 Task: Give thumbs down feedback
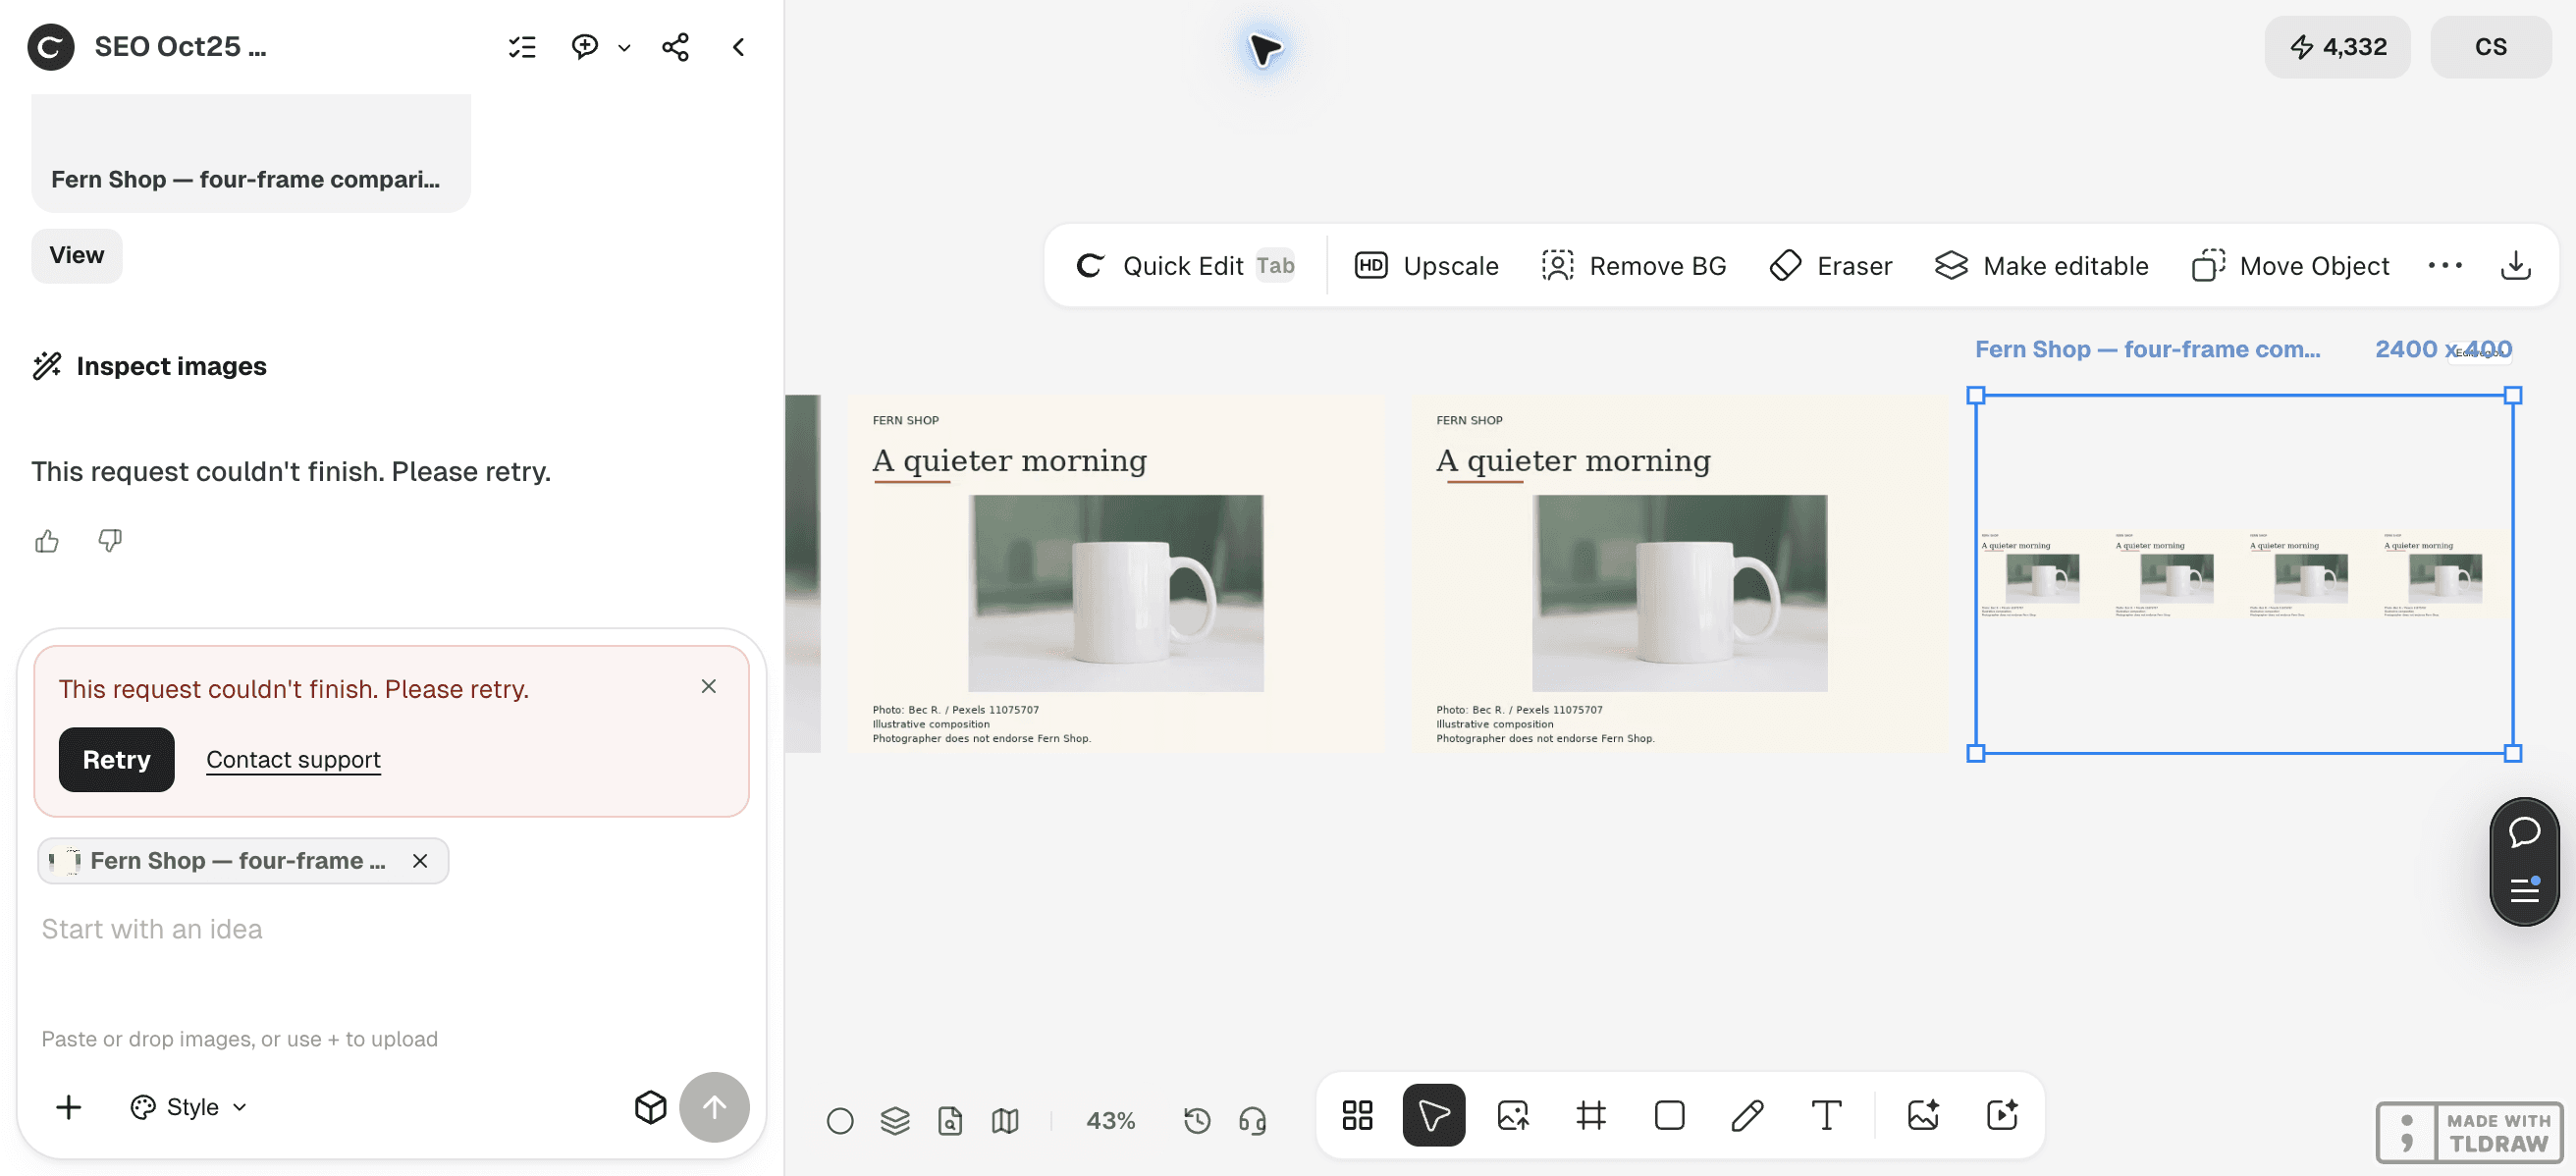click(x=110, y=541)
